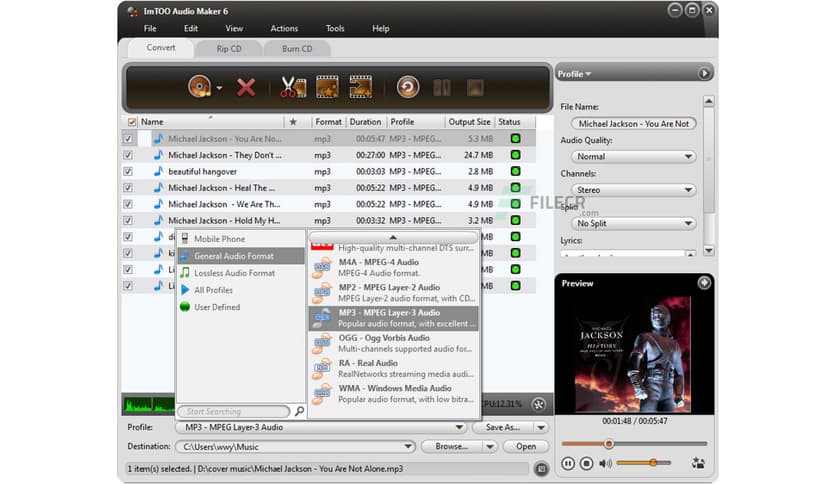Click the green Lossless Audio Format note icon
The image size is (836, 484).
click(x=185, y=272)
